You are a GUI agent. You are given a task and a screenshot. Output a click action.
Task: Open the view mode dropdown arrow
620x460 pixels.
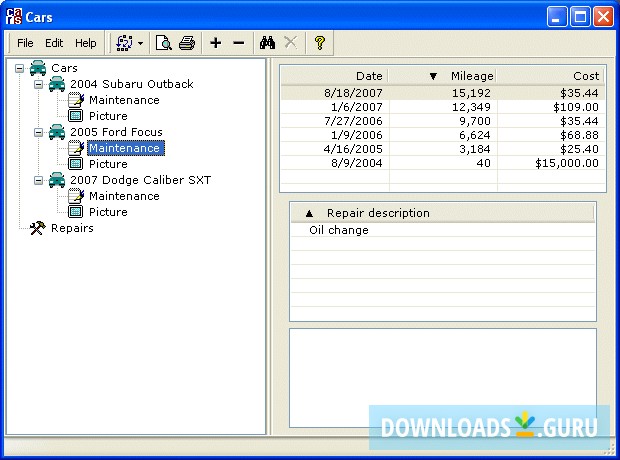[x=141, y=44]
